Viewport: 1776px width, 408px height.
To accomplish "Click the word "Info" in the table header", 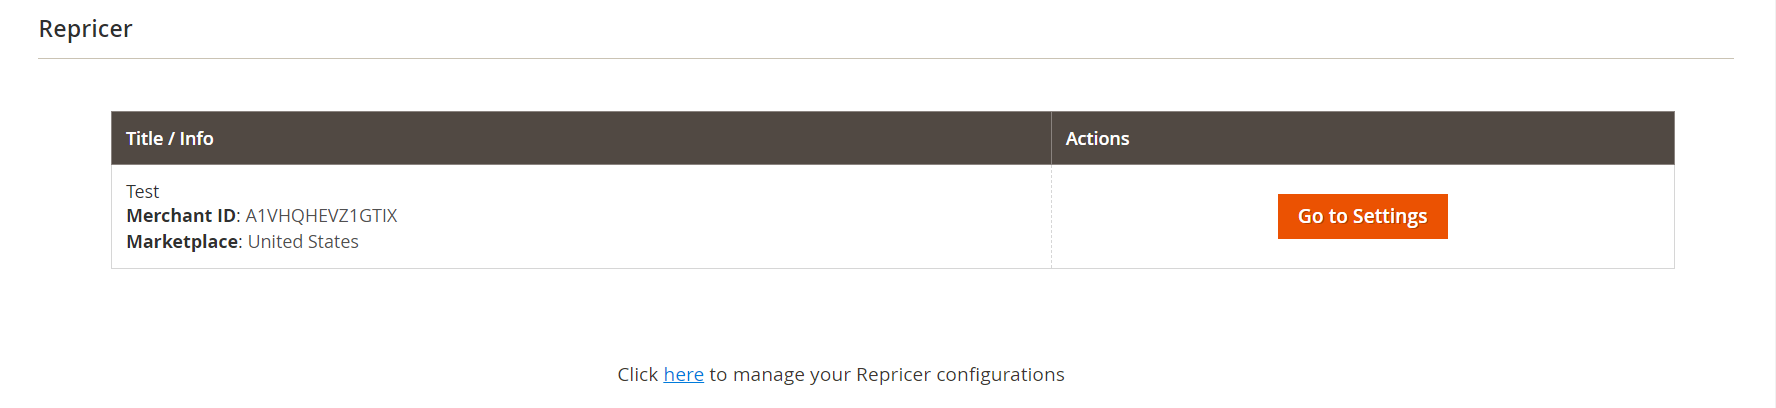I will tap(197, 138).
